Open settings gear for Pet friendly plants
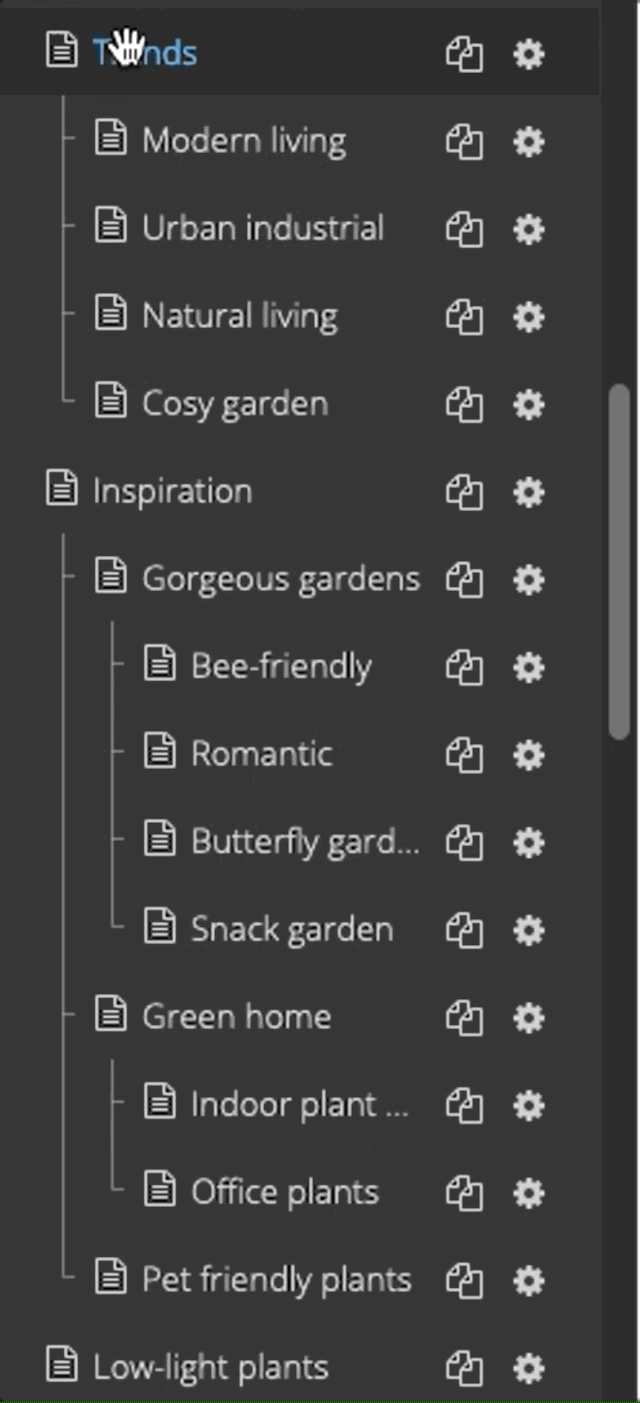Screen dimensions: 640x1403 coord(528,1281)
